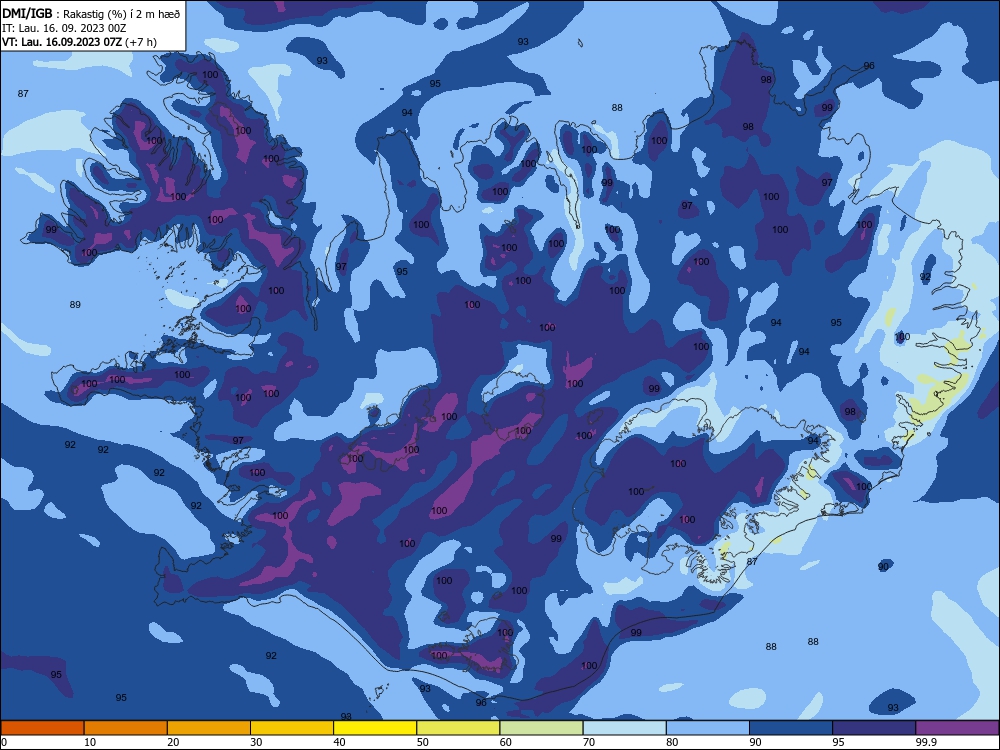Image resolution: width=1000 pixels, height=750 pixels.
Task: Click the 'Rakastig (%) í 2 m hæð' label
Action: pyautogui.click(x=122, y=14)
